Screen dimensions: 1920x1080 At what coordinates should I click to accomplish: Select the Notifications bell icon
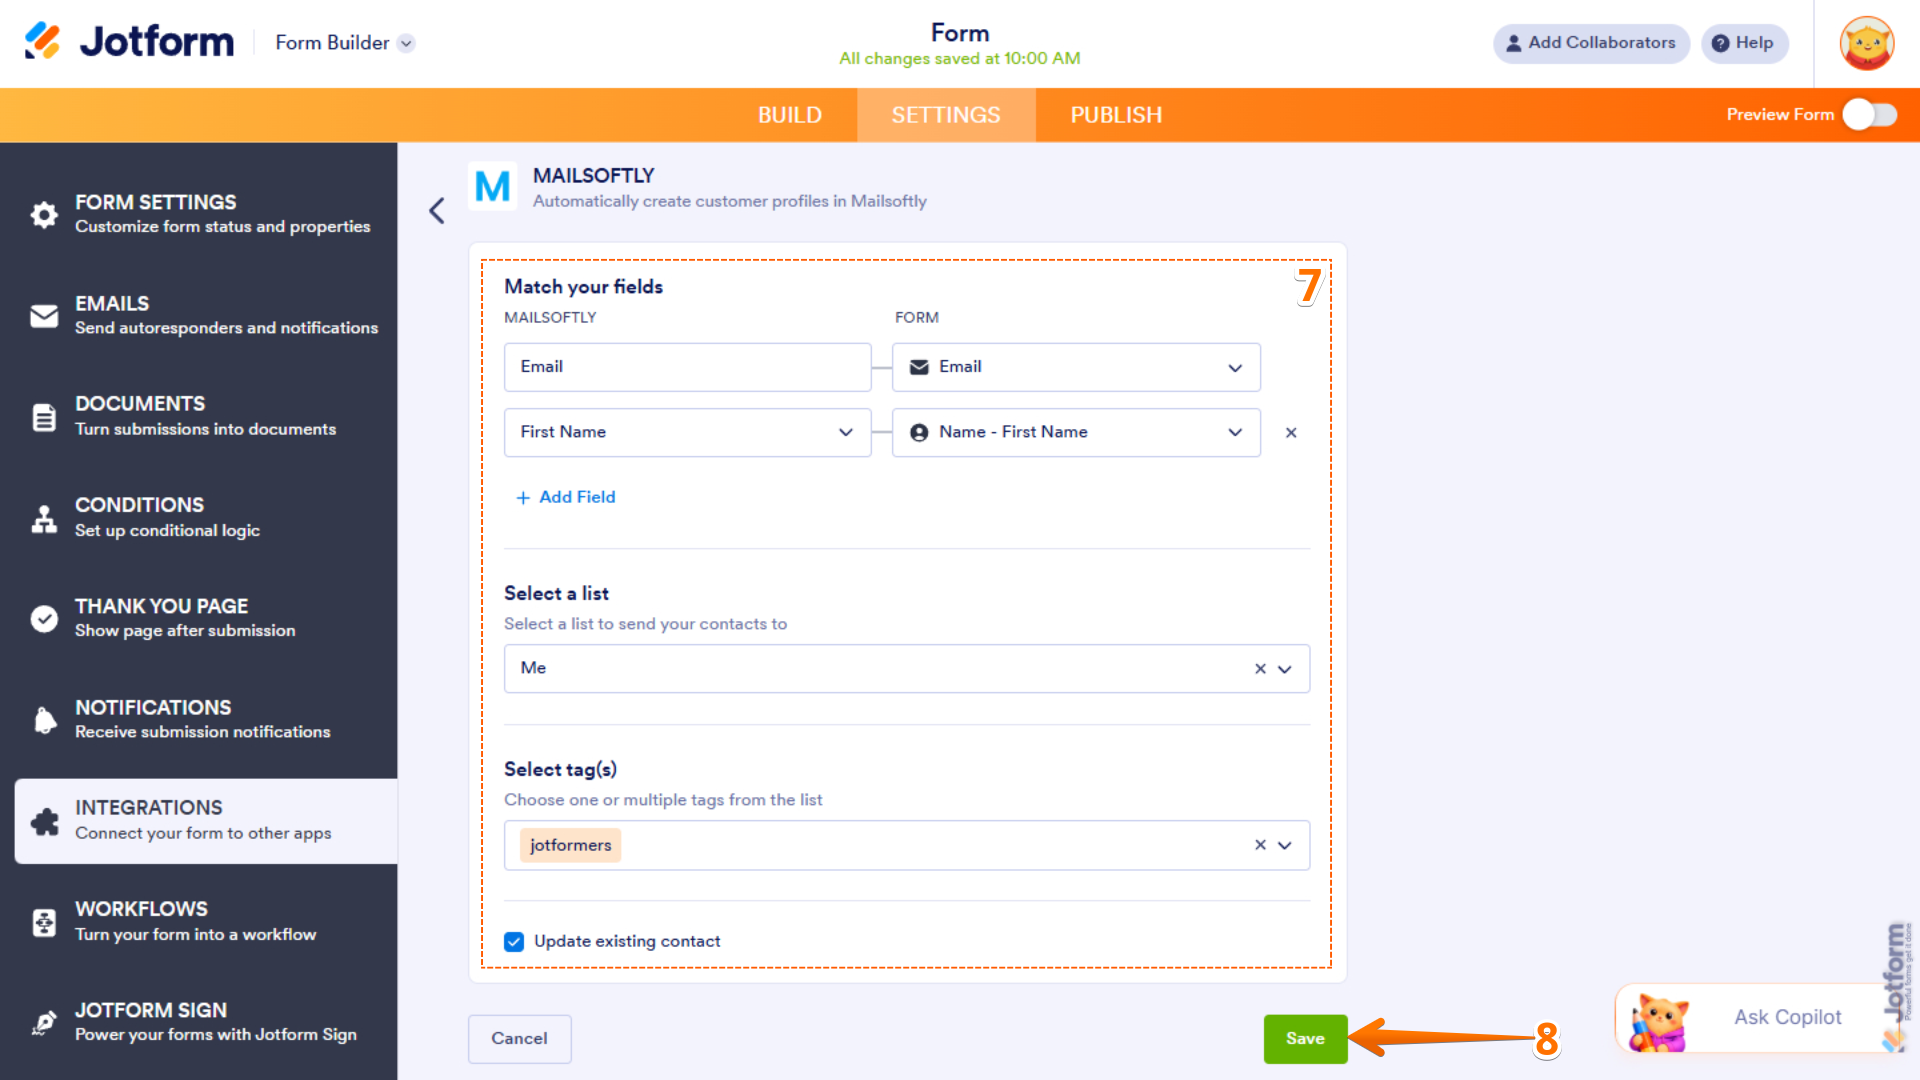[44, 720]
